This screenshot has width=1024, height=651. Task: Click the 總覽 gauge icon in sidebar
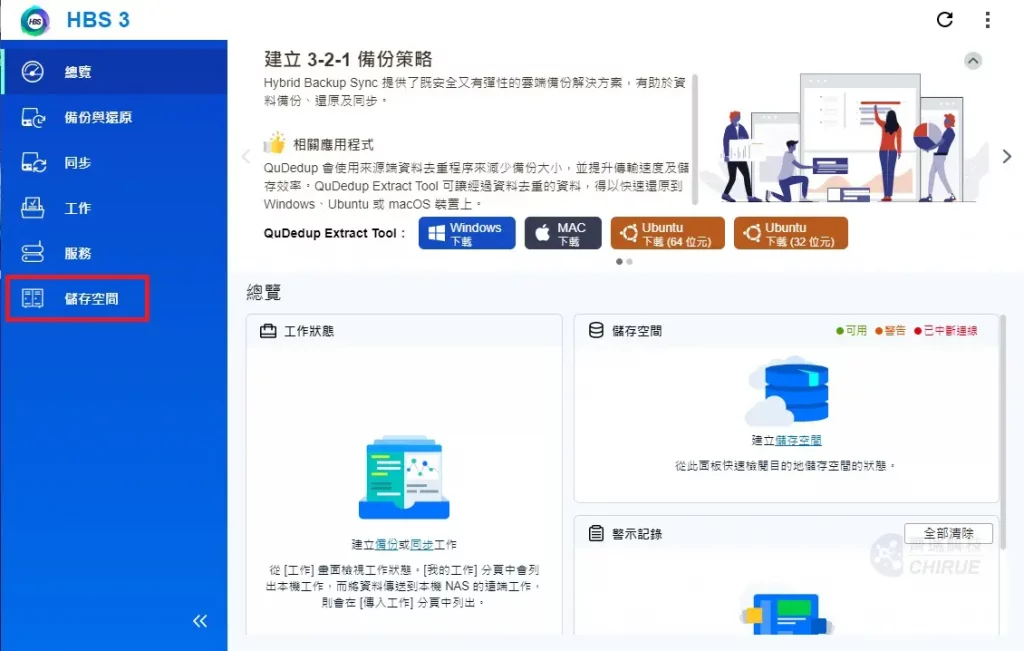pos(33,71)
